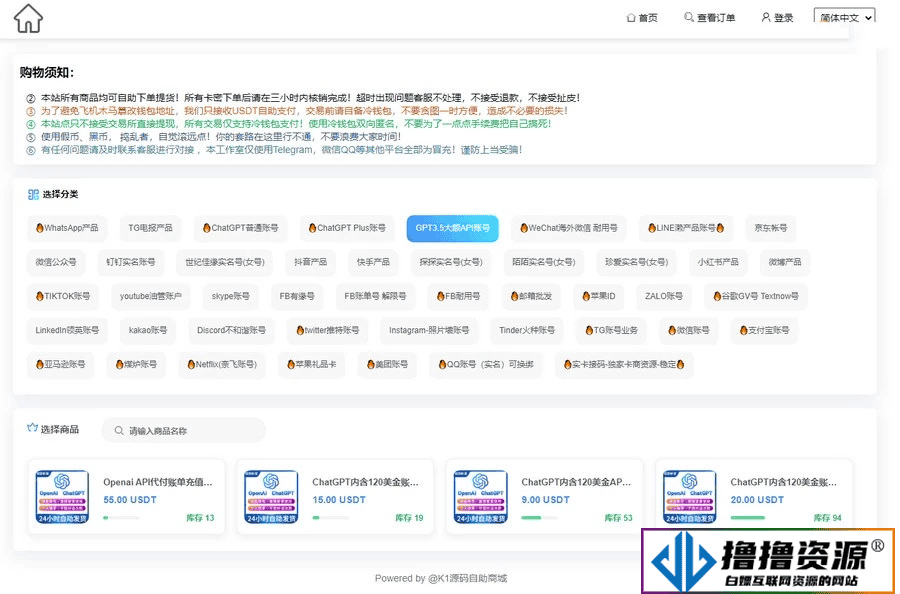Pick the 亚马逊账号 category
The height and width of the screenshot is (594, 900).
pos(61,364)
